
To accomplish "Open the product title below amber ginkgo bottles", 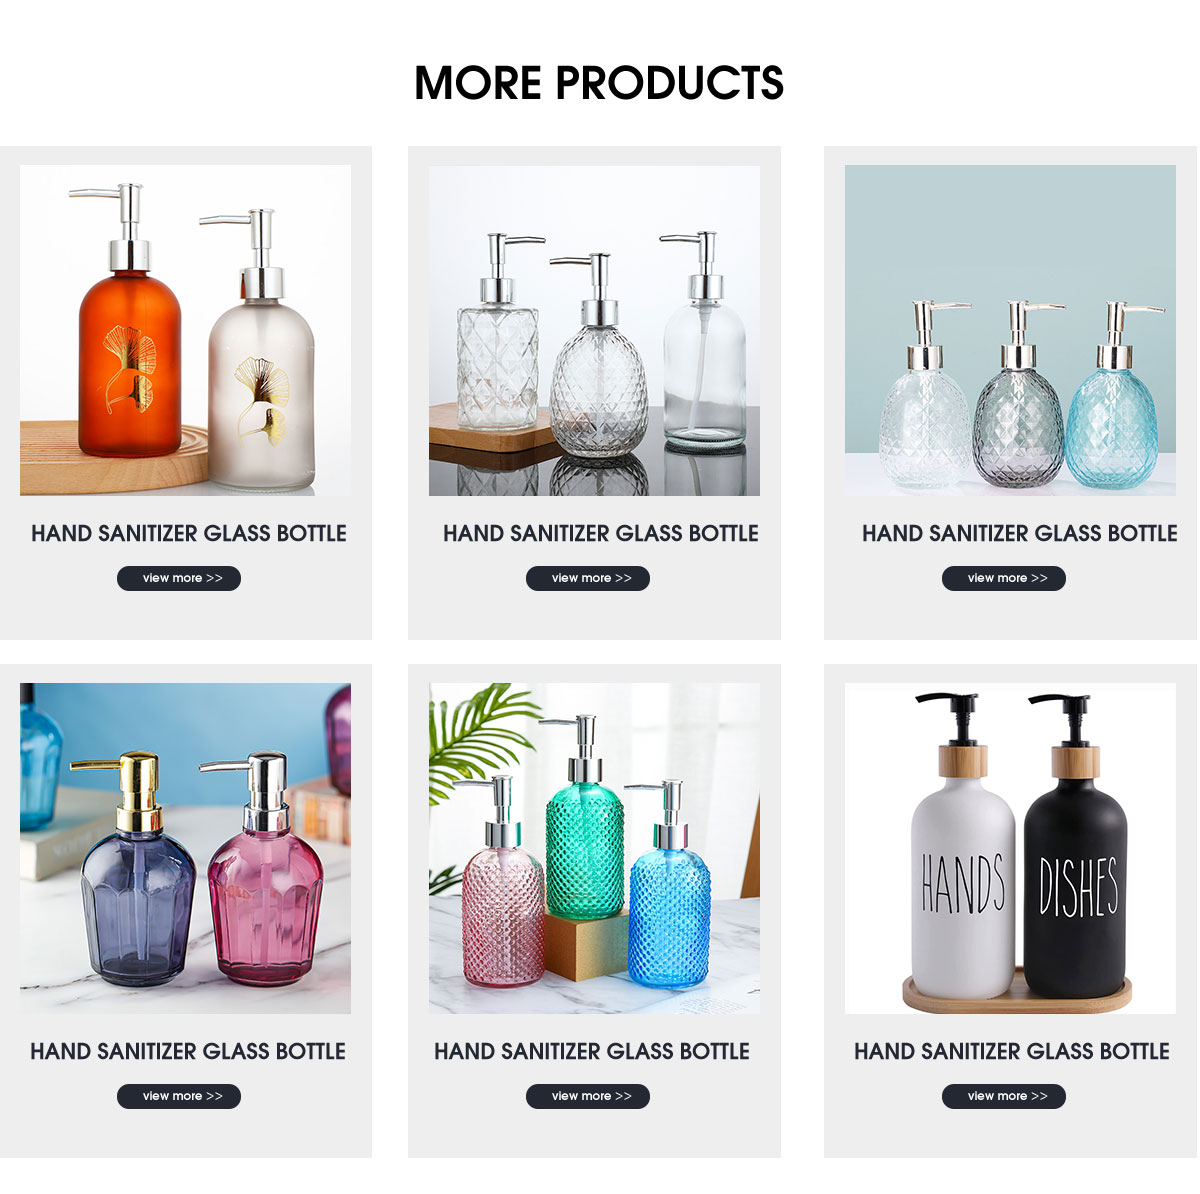I will click(189, 533).
